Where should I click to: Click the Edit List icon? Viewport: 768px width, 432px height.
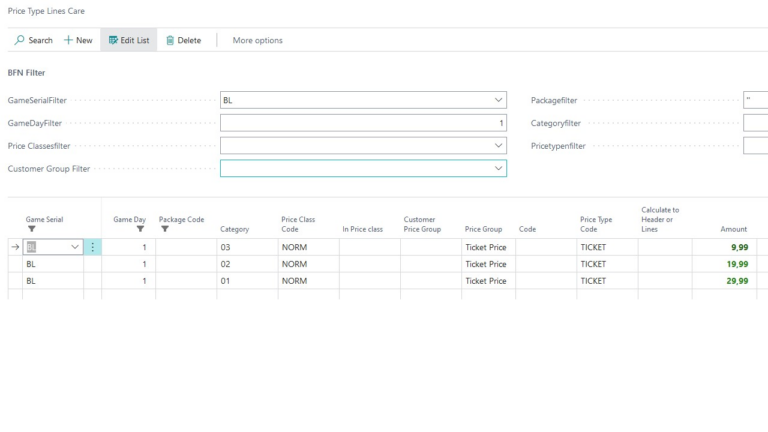(x=113, y=40)
